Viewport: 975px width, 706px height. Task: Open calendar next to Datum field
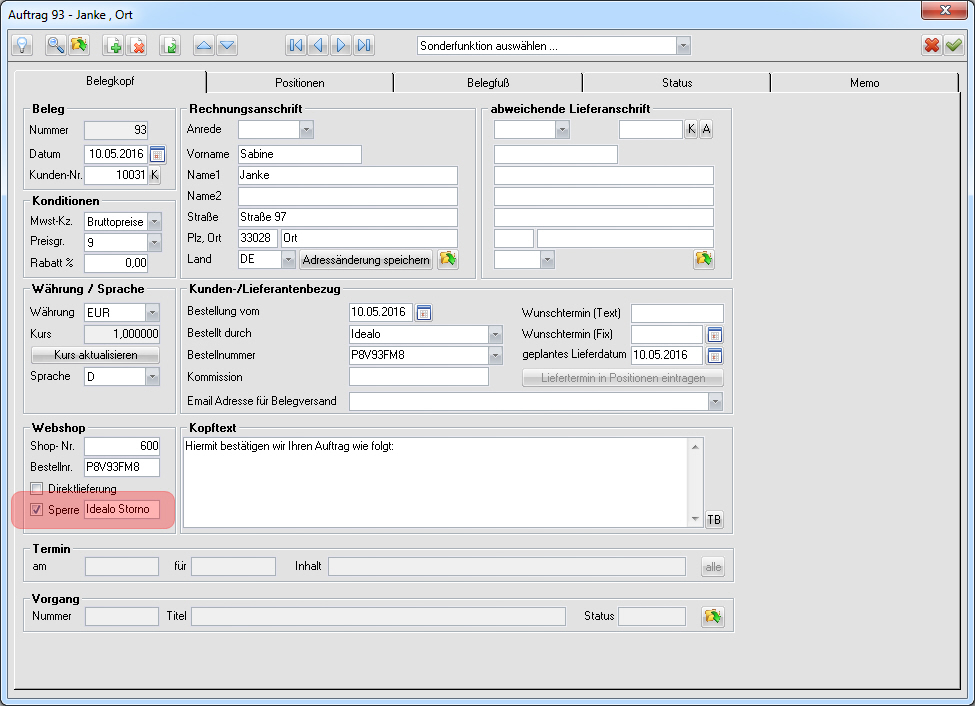tap(157, 154)
